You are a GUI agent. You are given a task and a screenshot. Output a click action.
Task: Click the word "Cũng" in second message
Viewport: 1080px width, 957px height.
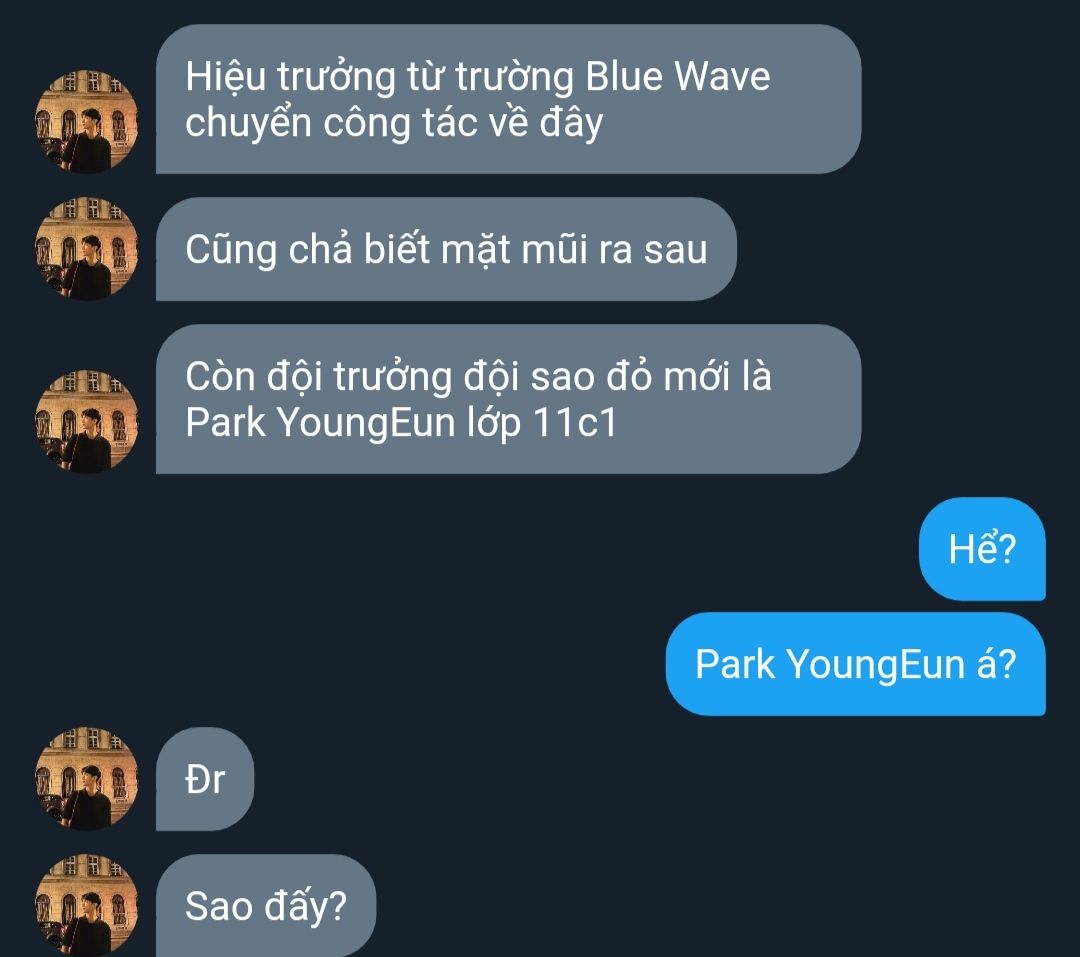tap(231, 250)
